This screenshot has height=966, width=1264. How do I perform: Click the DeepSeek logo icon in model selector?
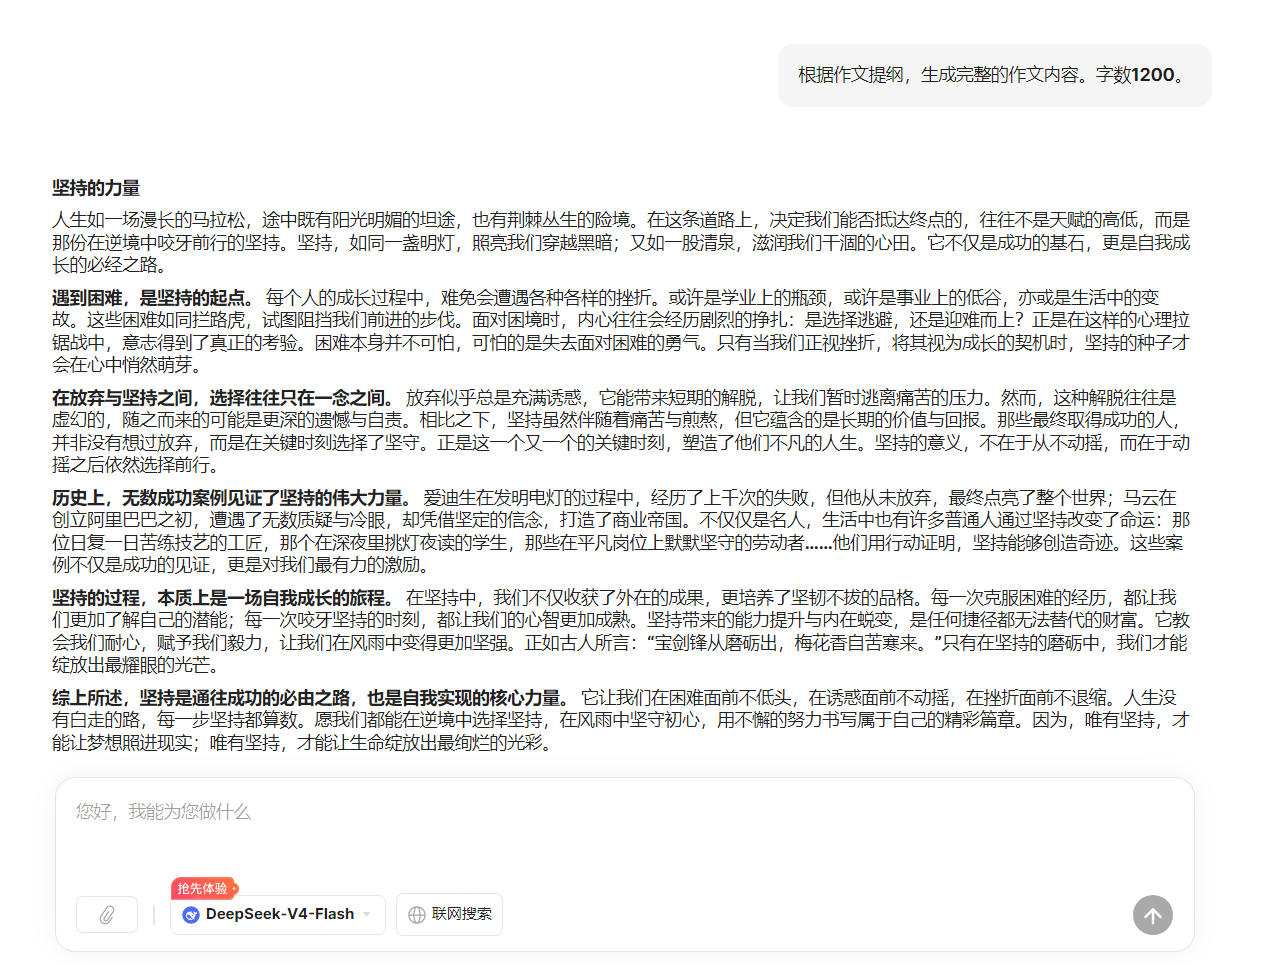point(191,915)
